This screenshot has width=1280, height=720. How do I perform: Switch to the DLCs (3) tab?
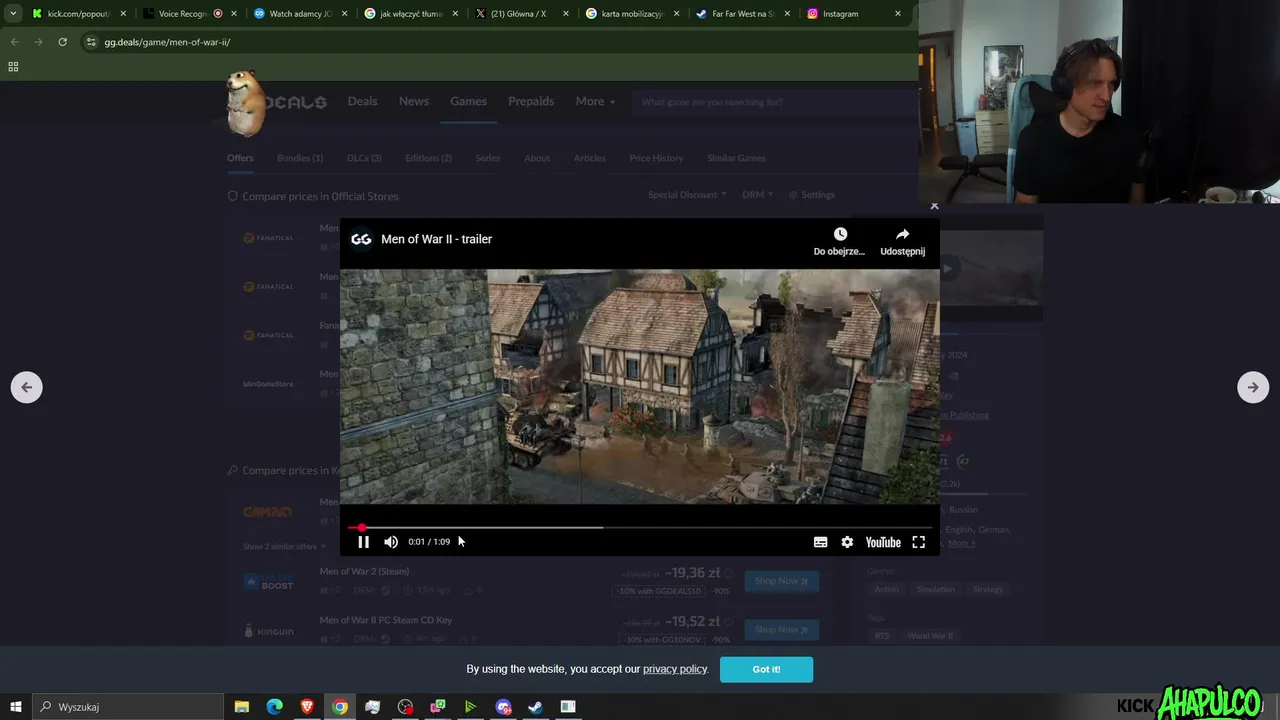click(364, 158)
